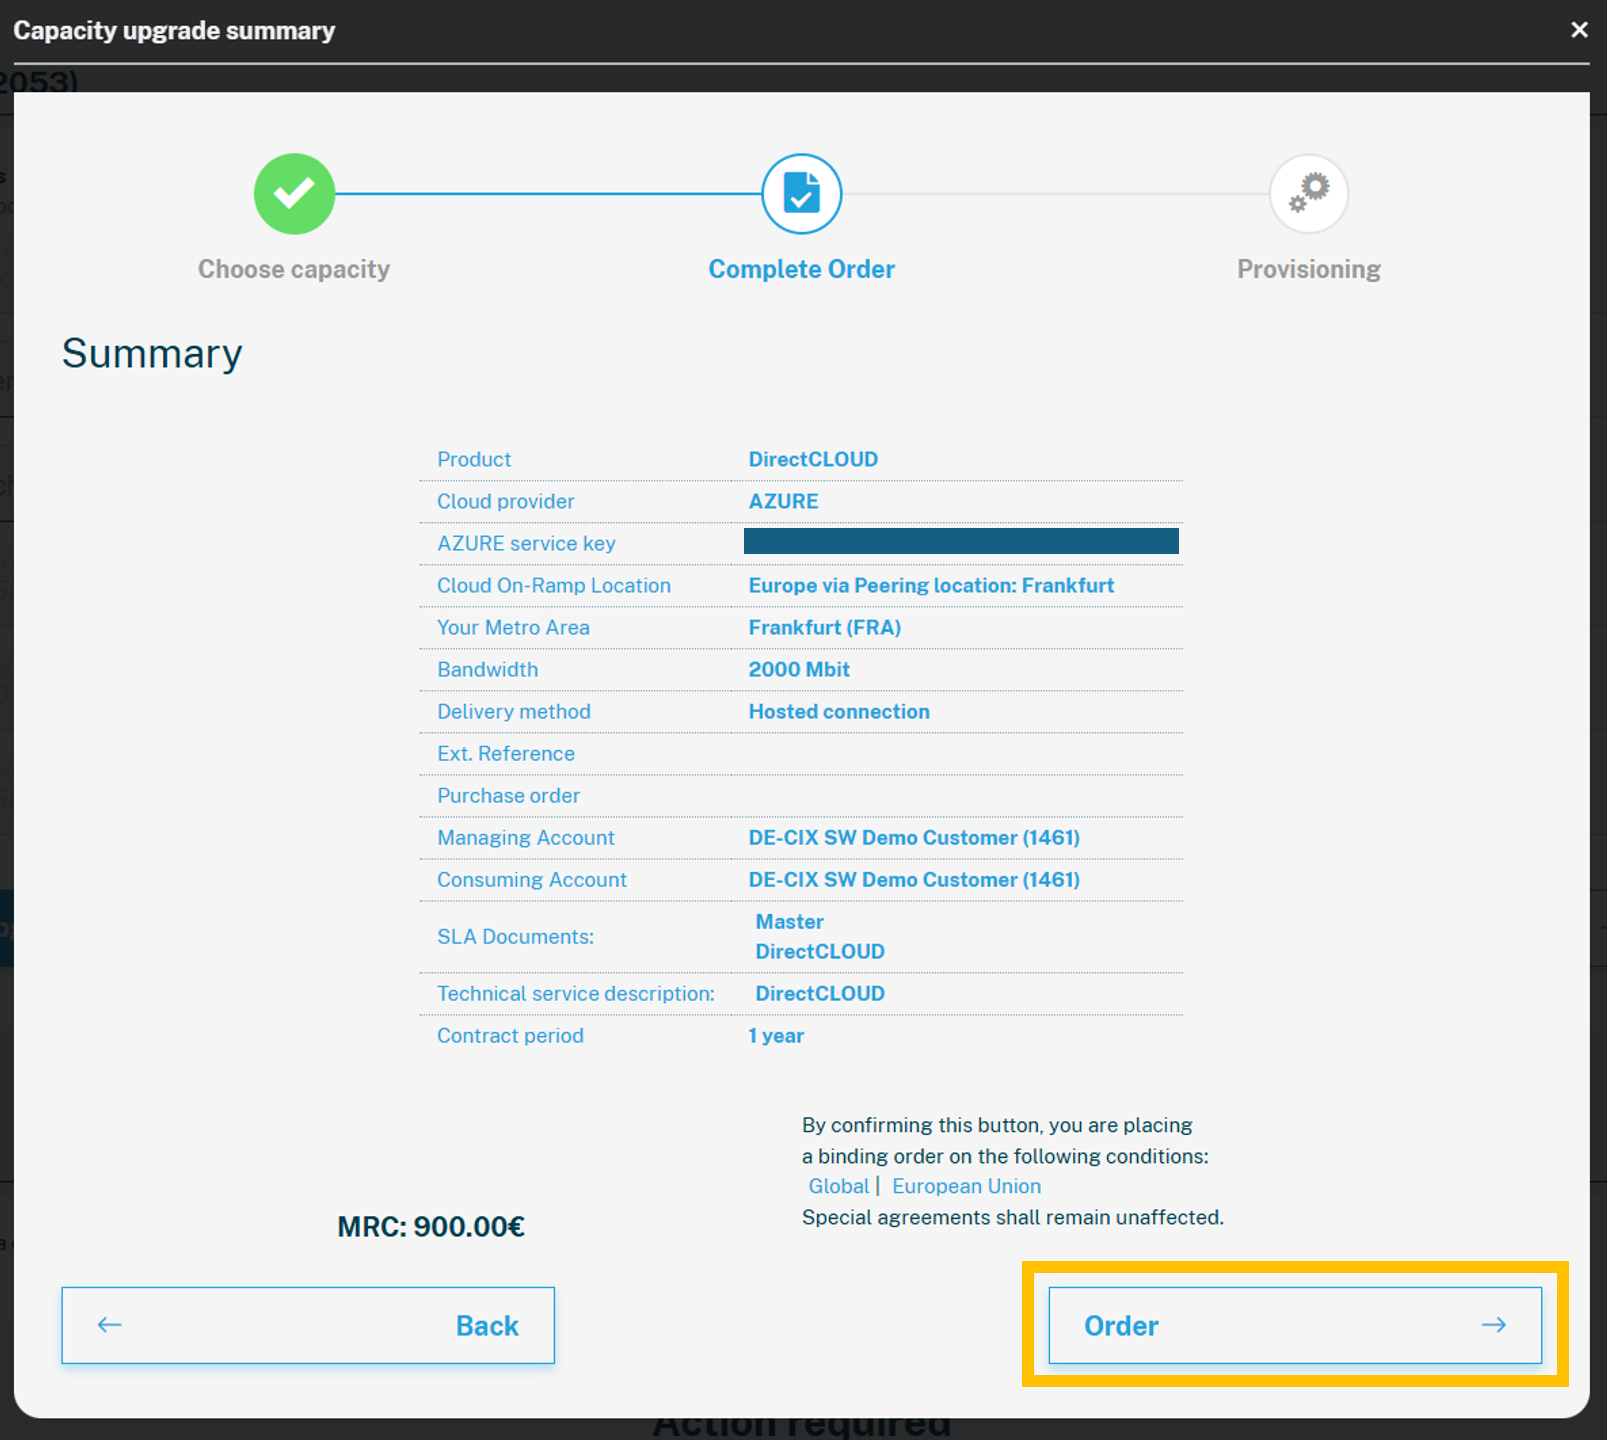1607x1440 pixels.
Task: Select the Provisioning step label
Action: pyautogui.click(x=1309, y=269)
